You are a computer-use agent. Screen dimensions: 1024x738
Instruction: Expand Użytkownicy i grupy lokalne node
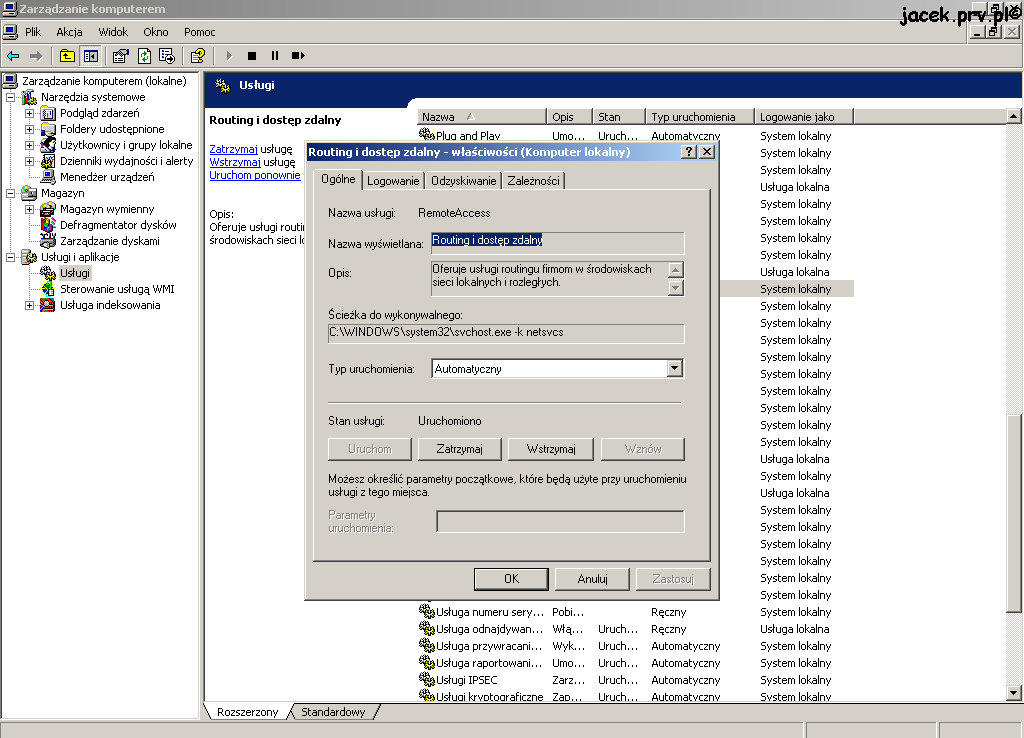[29, 145]
